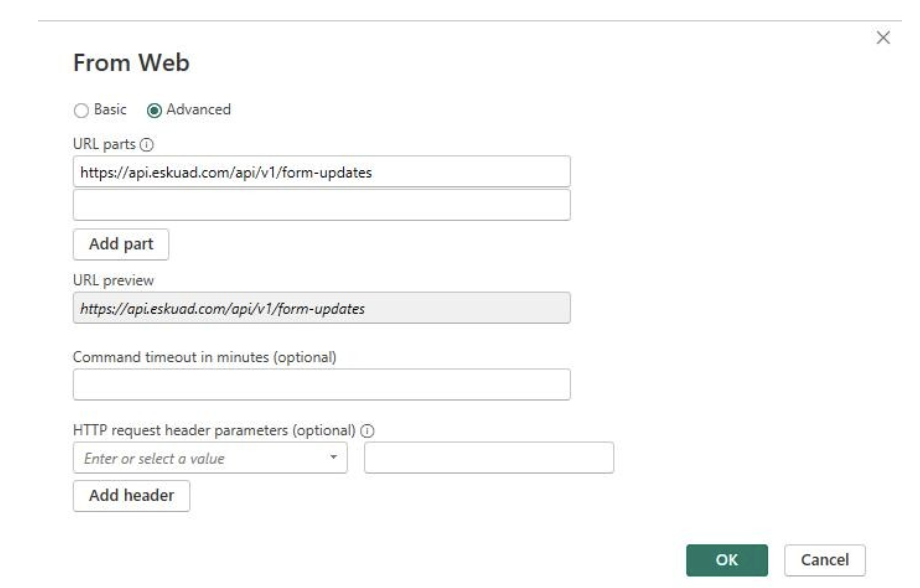Click the 'URL preview' label text

[113, 281]
